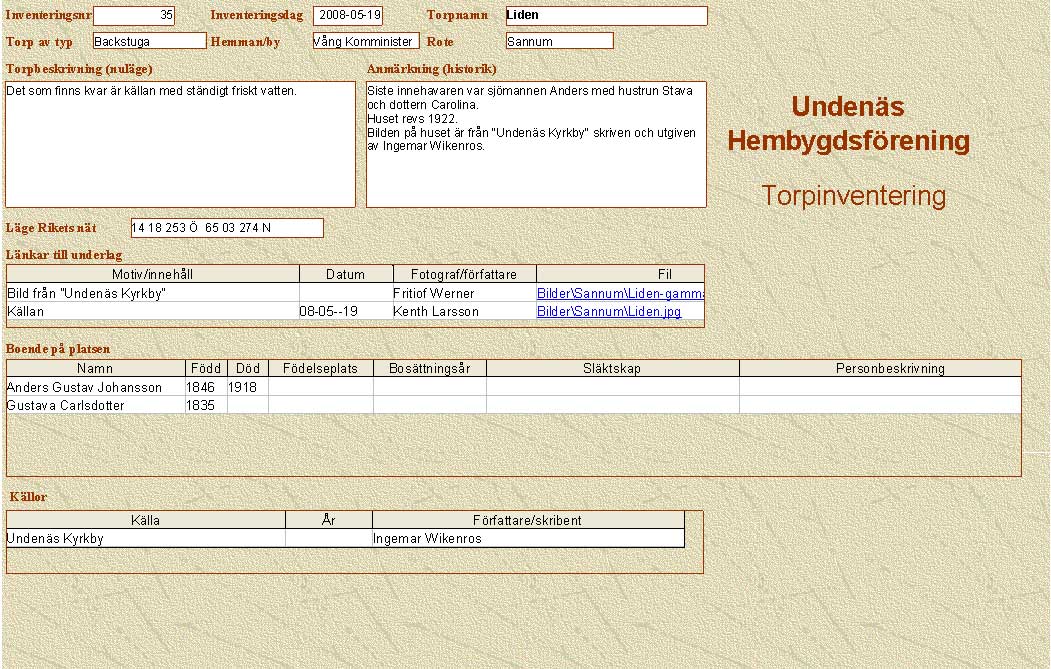This screenshot has width=1051, height=669.
Task: Select the Läge Rikets nät coordinates field
Action: click(x=227, y=228)
